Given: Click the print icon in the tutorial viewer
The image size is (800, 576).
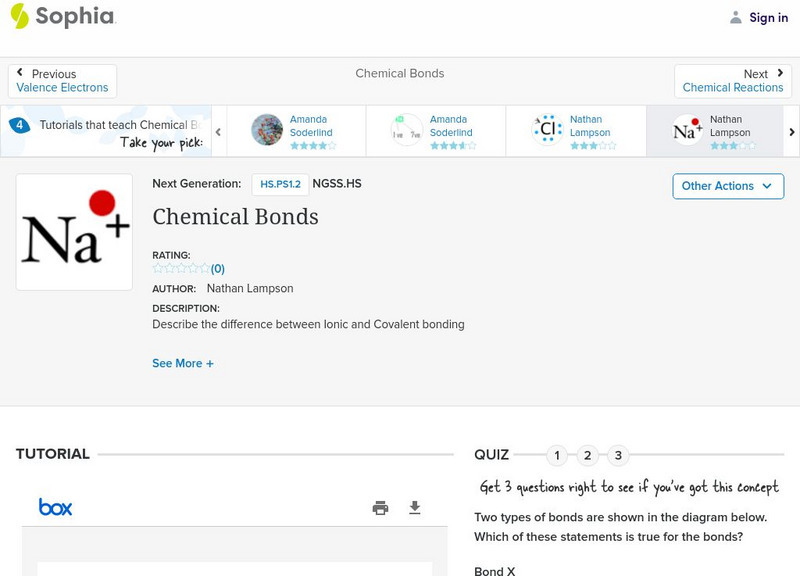Looking at the screenshot, I should point(380,508).
